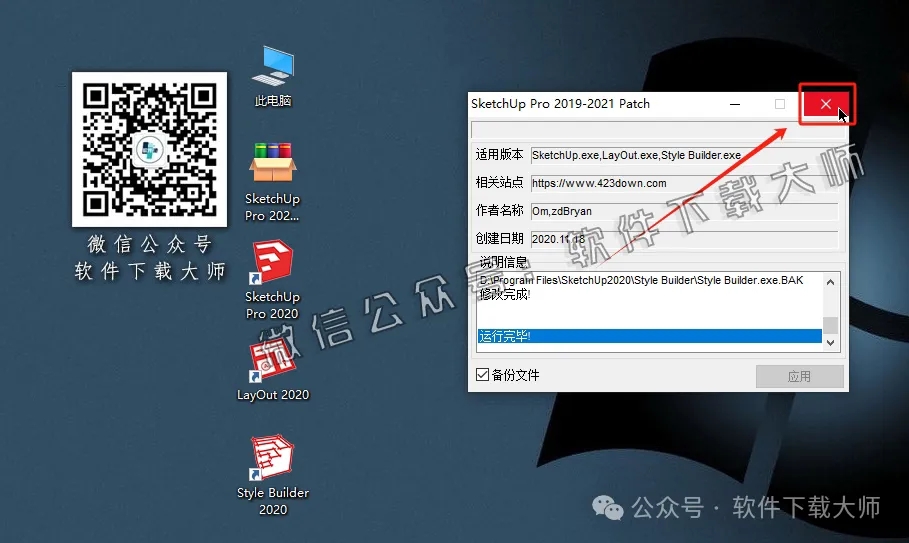
Task: Select the Style Builder 2020 shortcut
Action: [x=272, y=475]
